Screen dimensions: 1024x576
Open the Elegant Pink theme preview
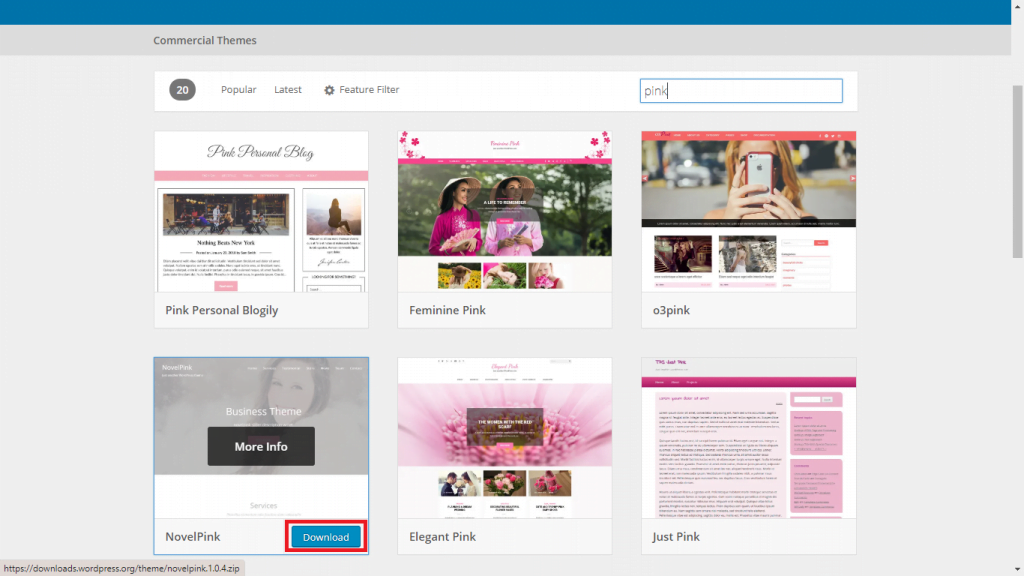tap(504, 438)
